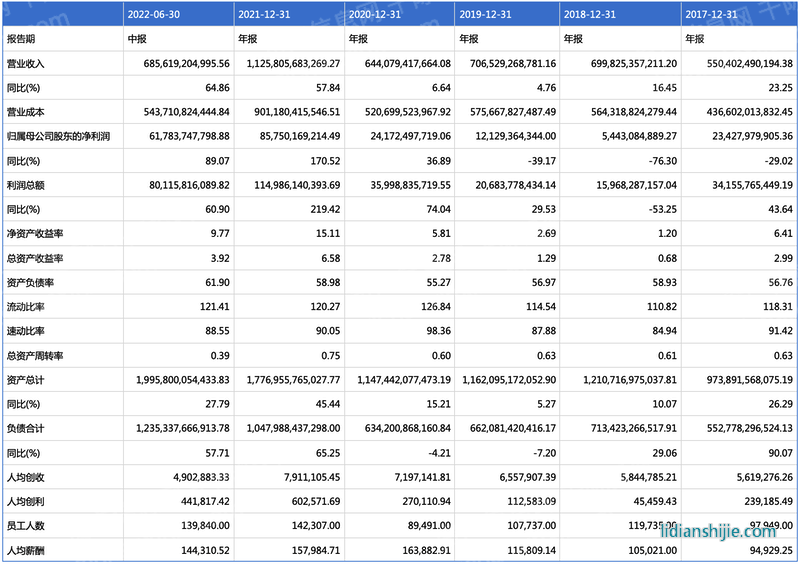Select net profit growth -76.30
The image size is (800, 564).
(662, 161)
